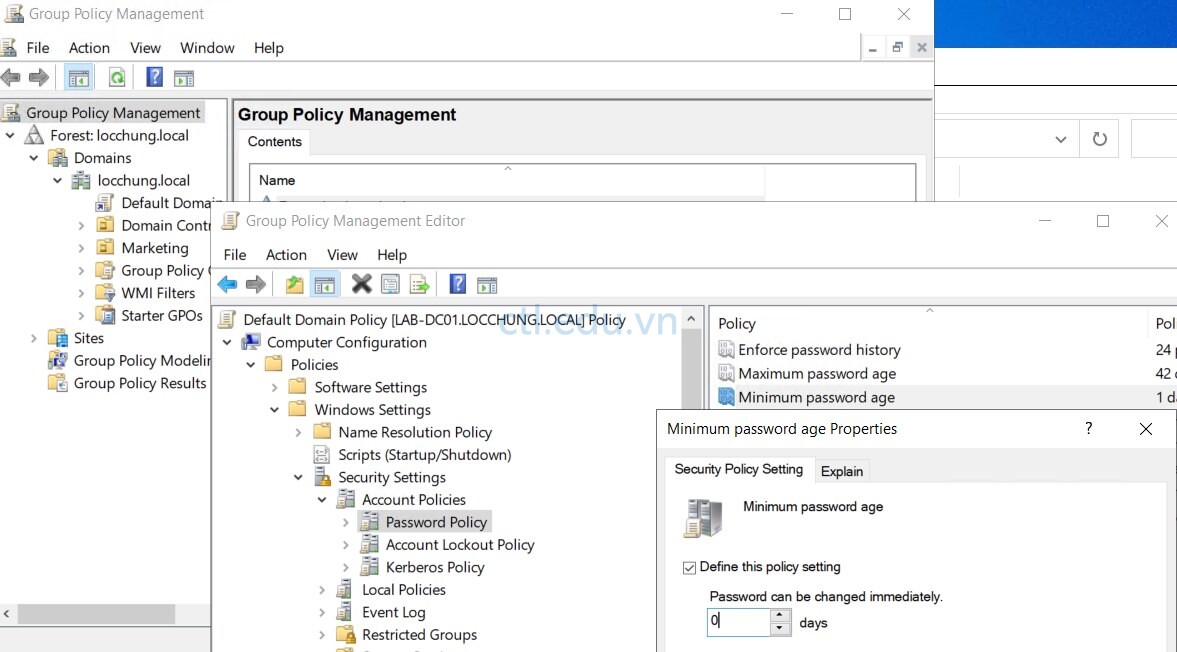Select the Kerberos Policy tree item
The width and height of the screenshot is (1177, 652).
435,567
